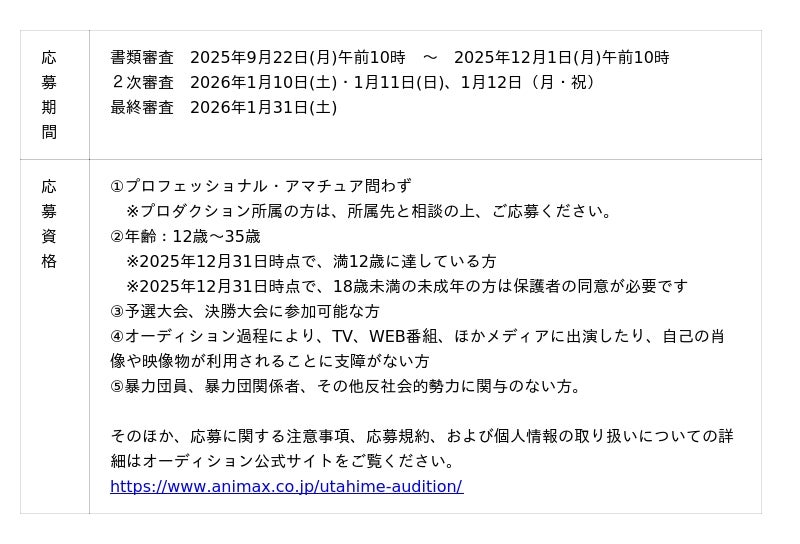
Task: Click the start date 2025年9月22日(月)午前10時
Action: [x=298, y=57]
